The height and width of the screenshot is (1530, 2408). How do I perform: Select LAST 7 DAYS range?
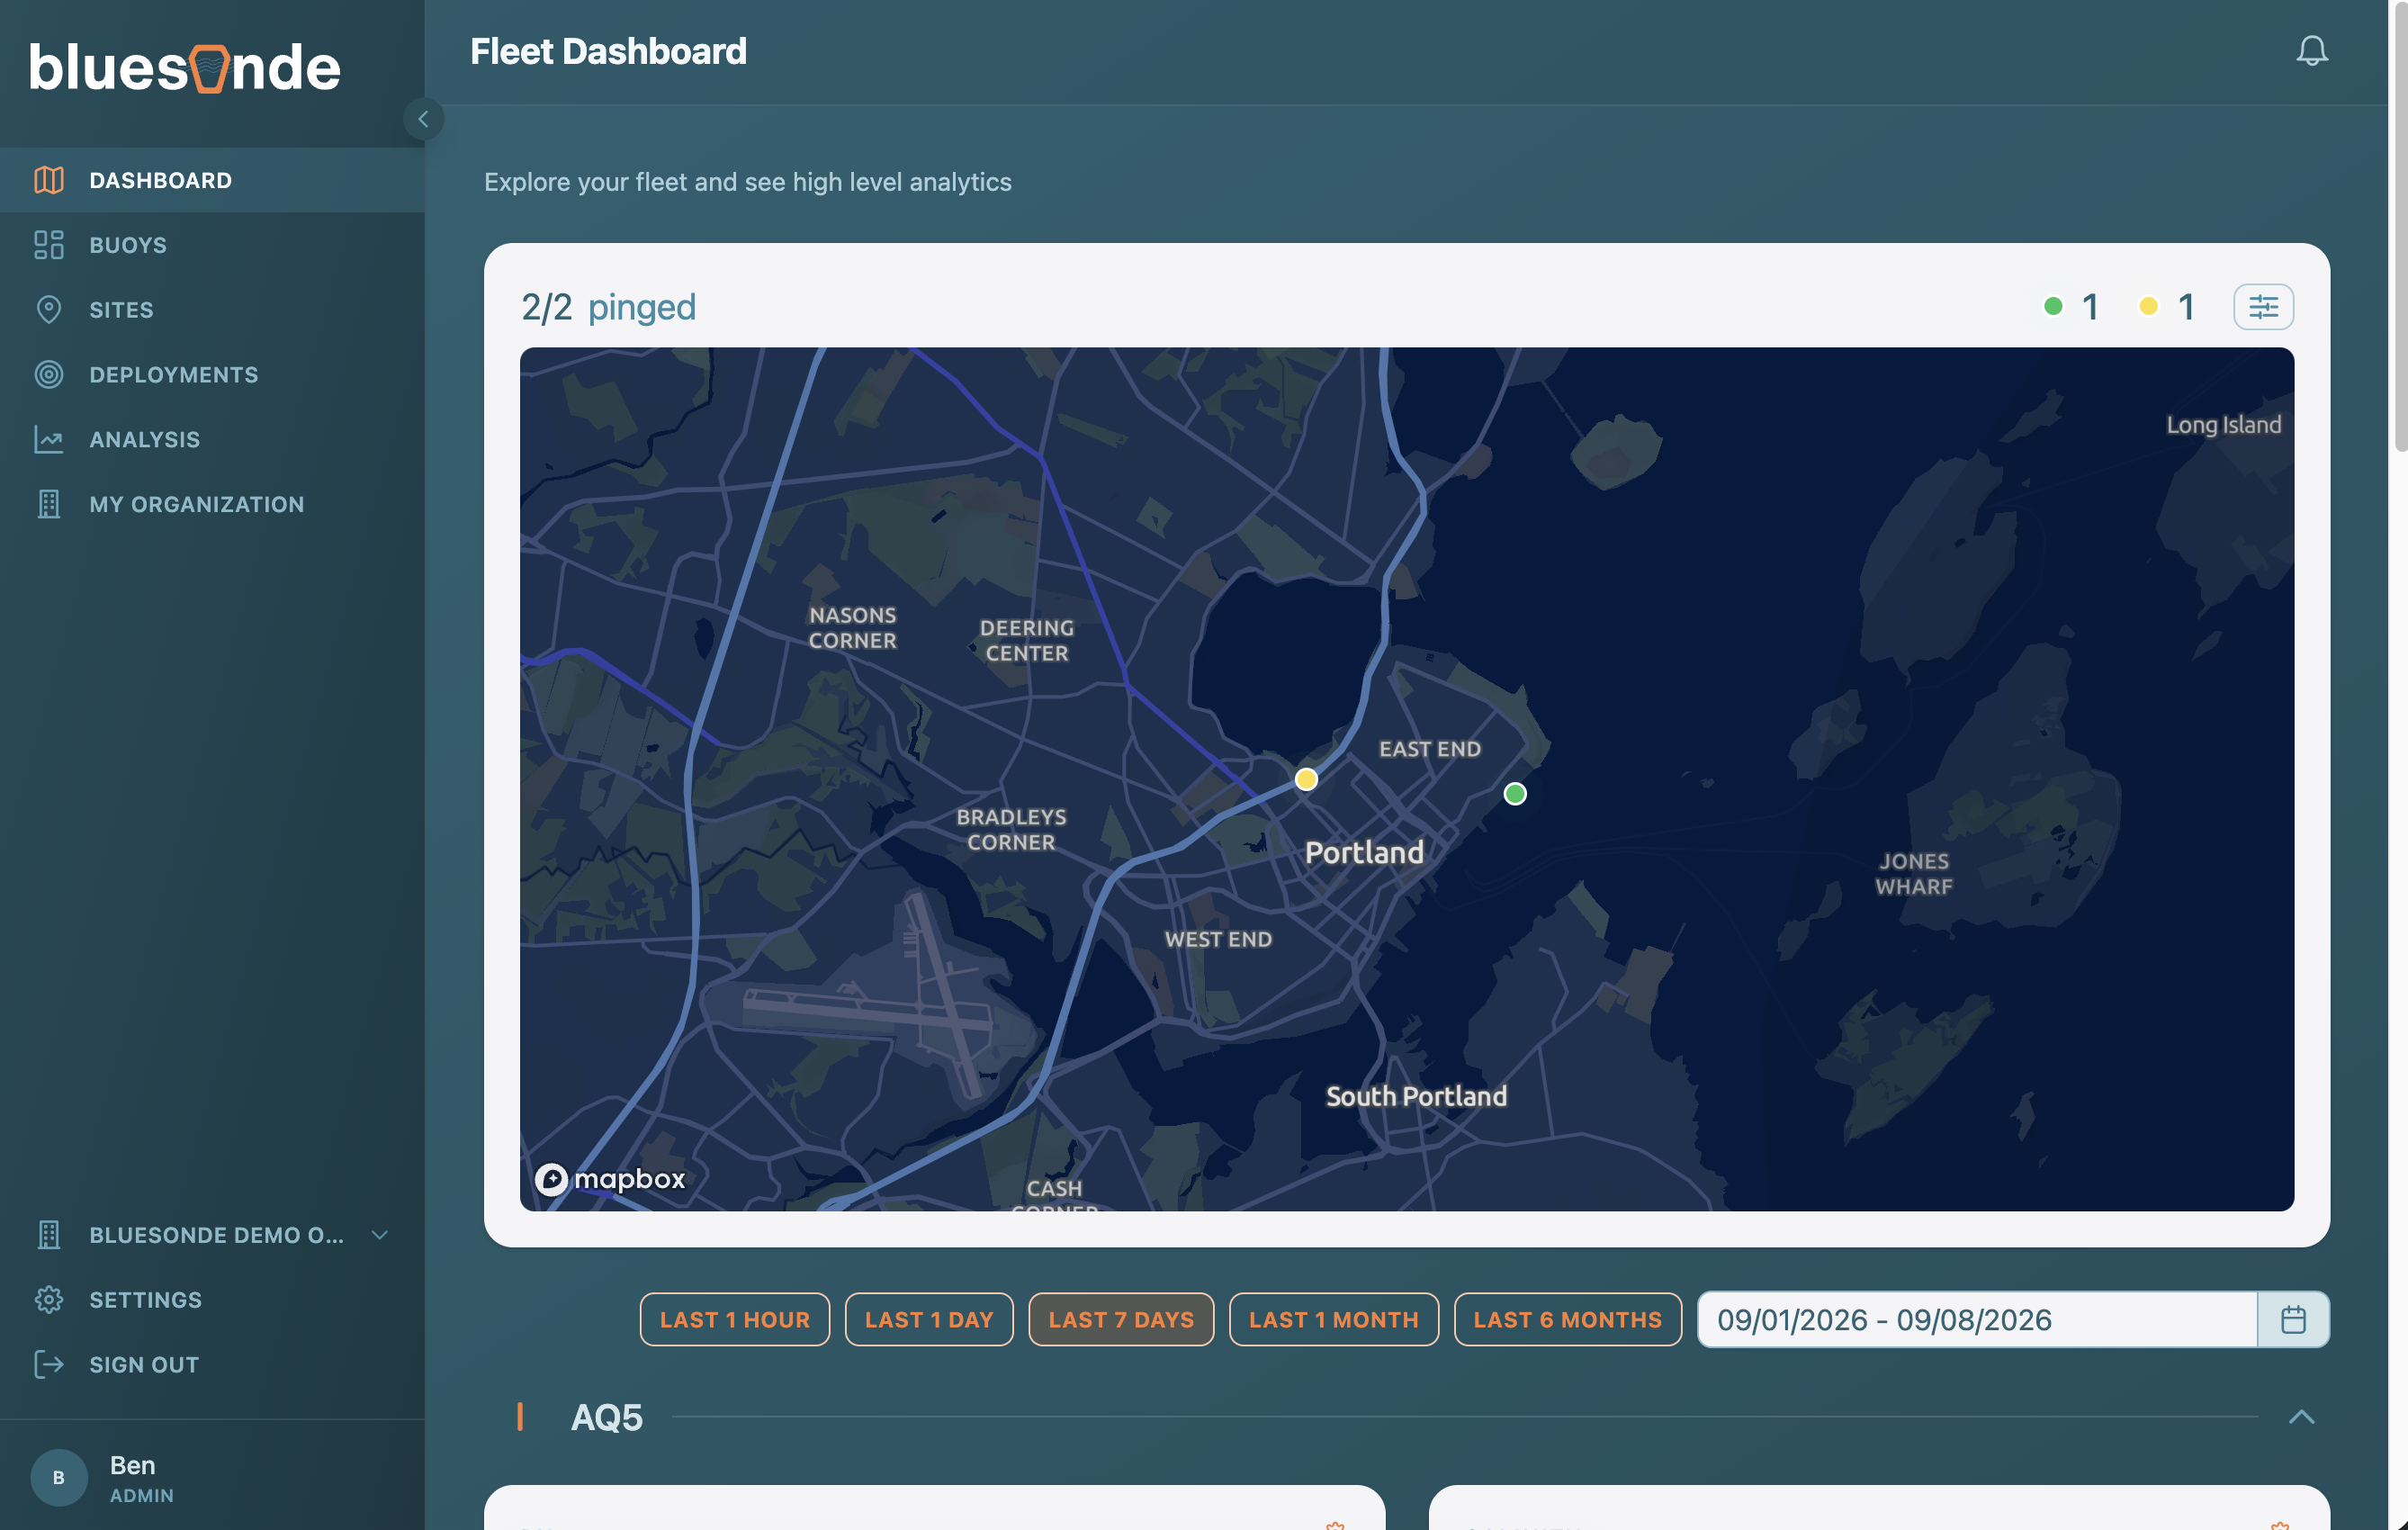pyautogui.click(x=1121, y=1320)
